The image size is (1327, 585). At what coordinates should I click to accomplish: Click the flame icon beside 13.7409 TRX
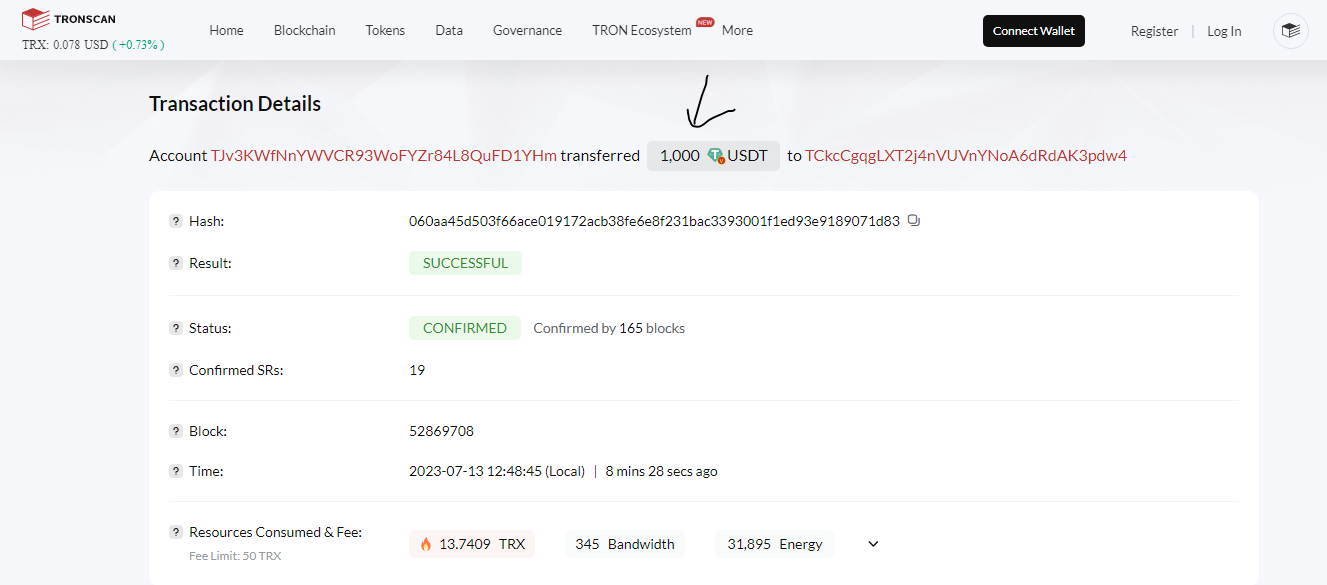pos(426,544)
